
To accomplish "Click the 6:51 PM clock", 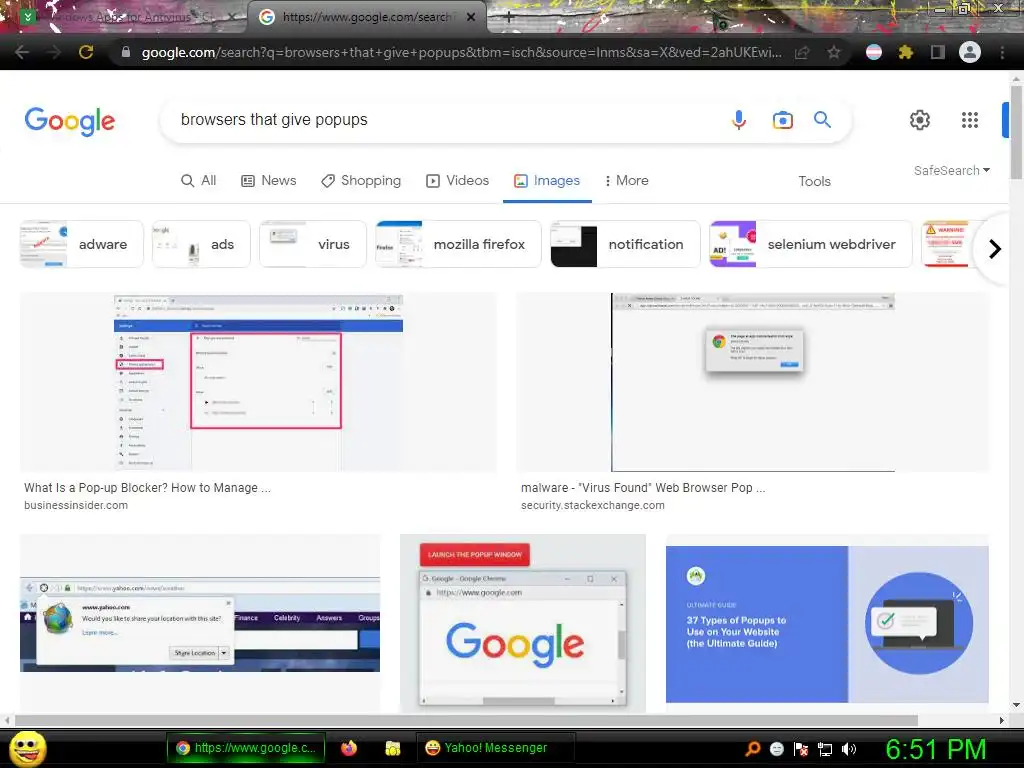I will [936, 749].
